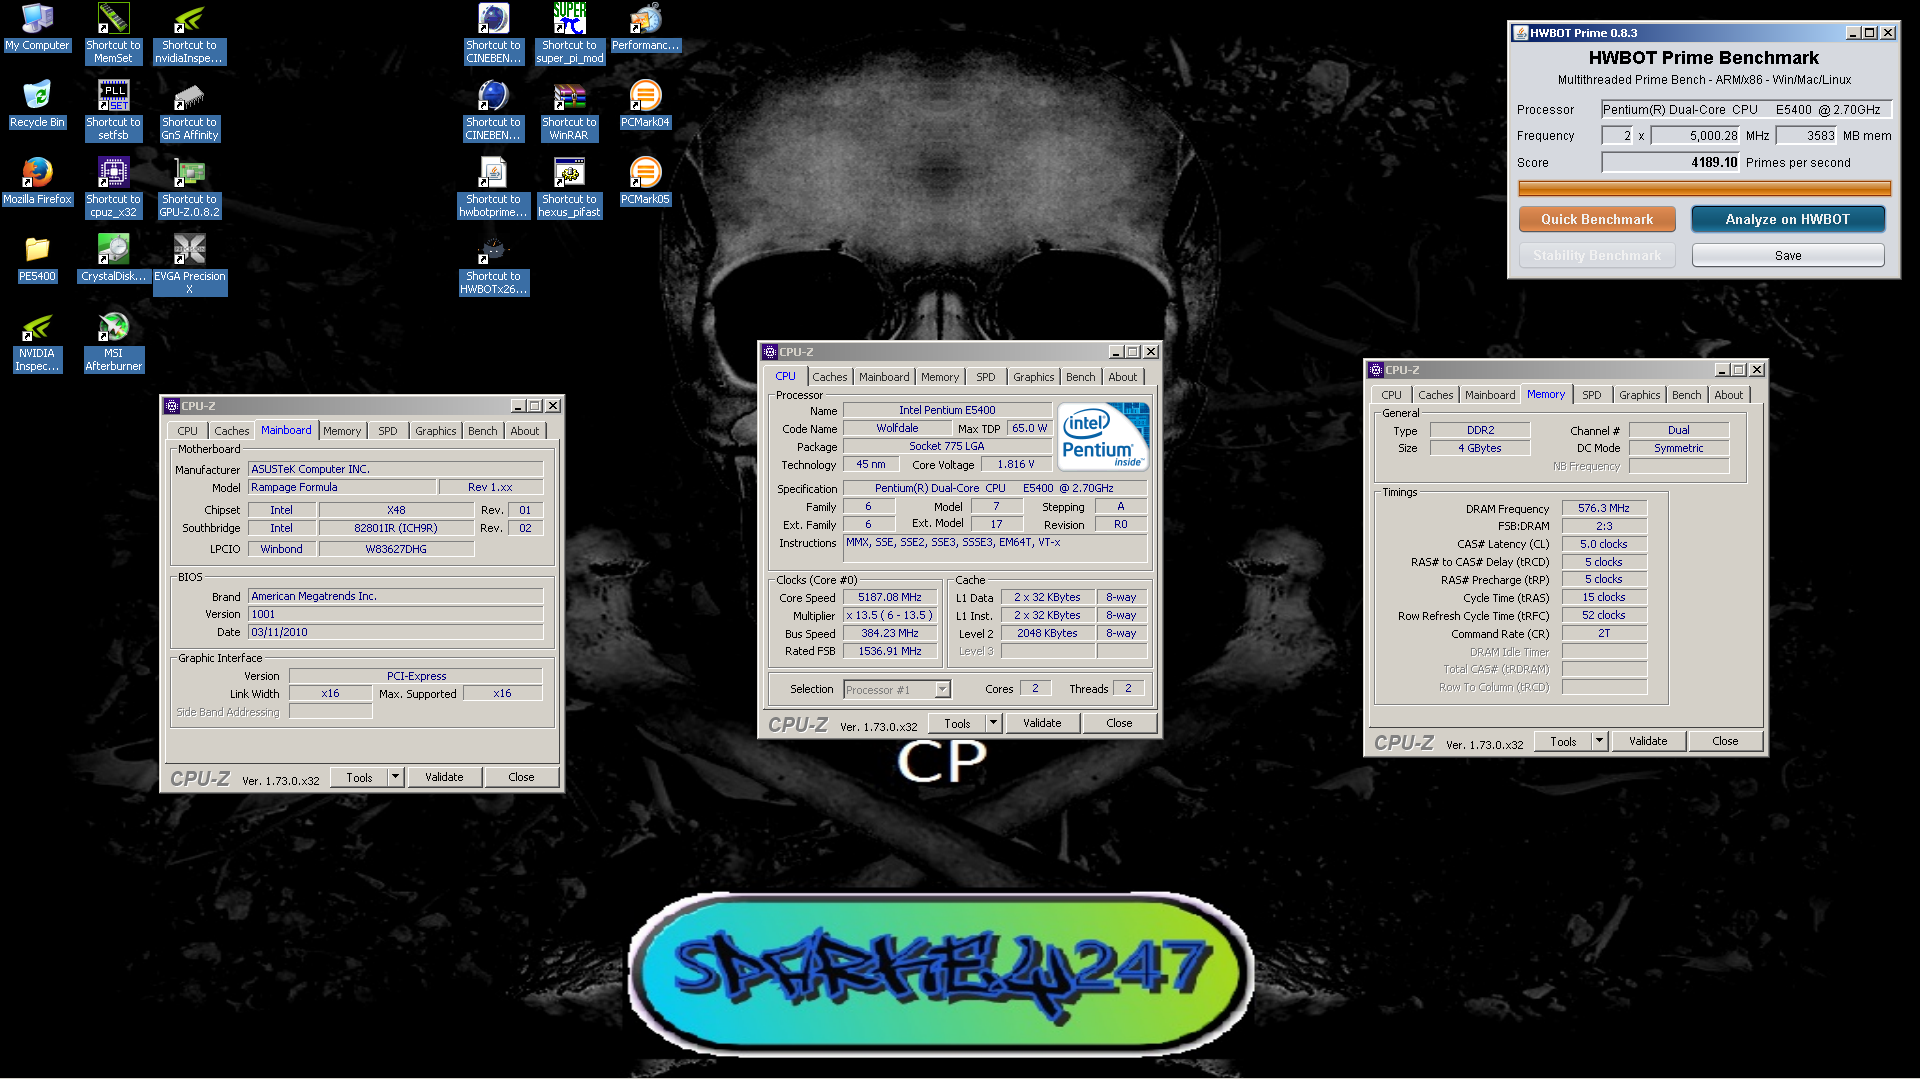
Task: Launch Shortcut to GPU-Z.0.8.2
Action: tap(189, 188)
